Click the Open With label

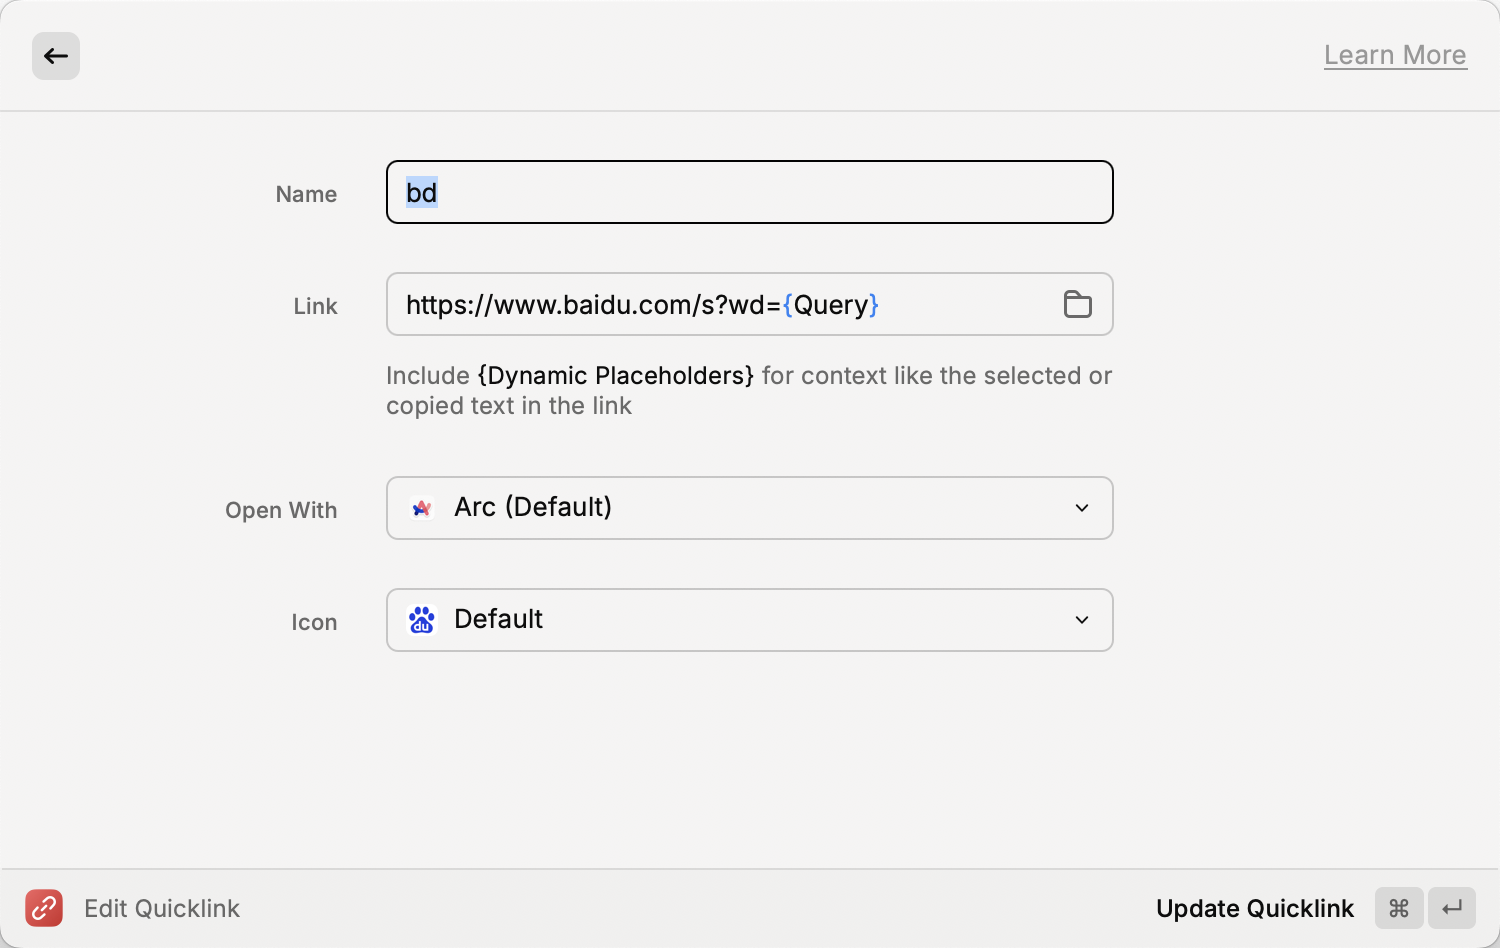click(x=281, y=510)
